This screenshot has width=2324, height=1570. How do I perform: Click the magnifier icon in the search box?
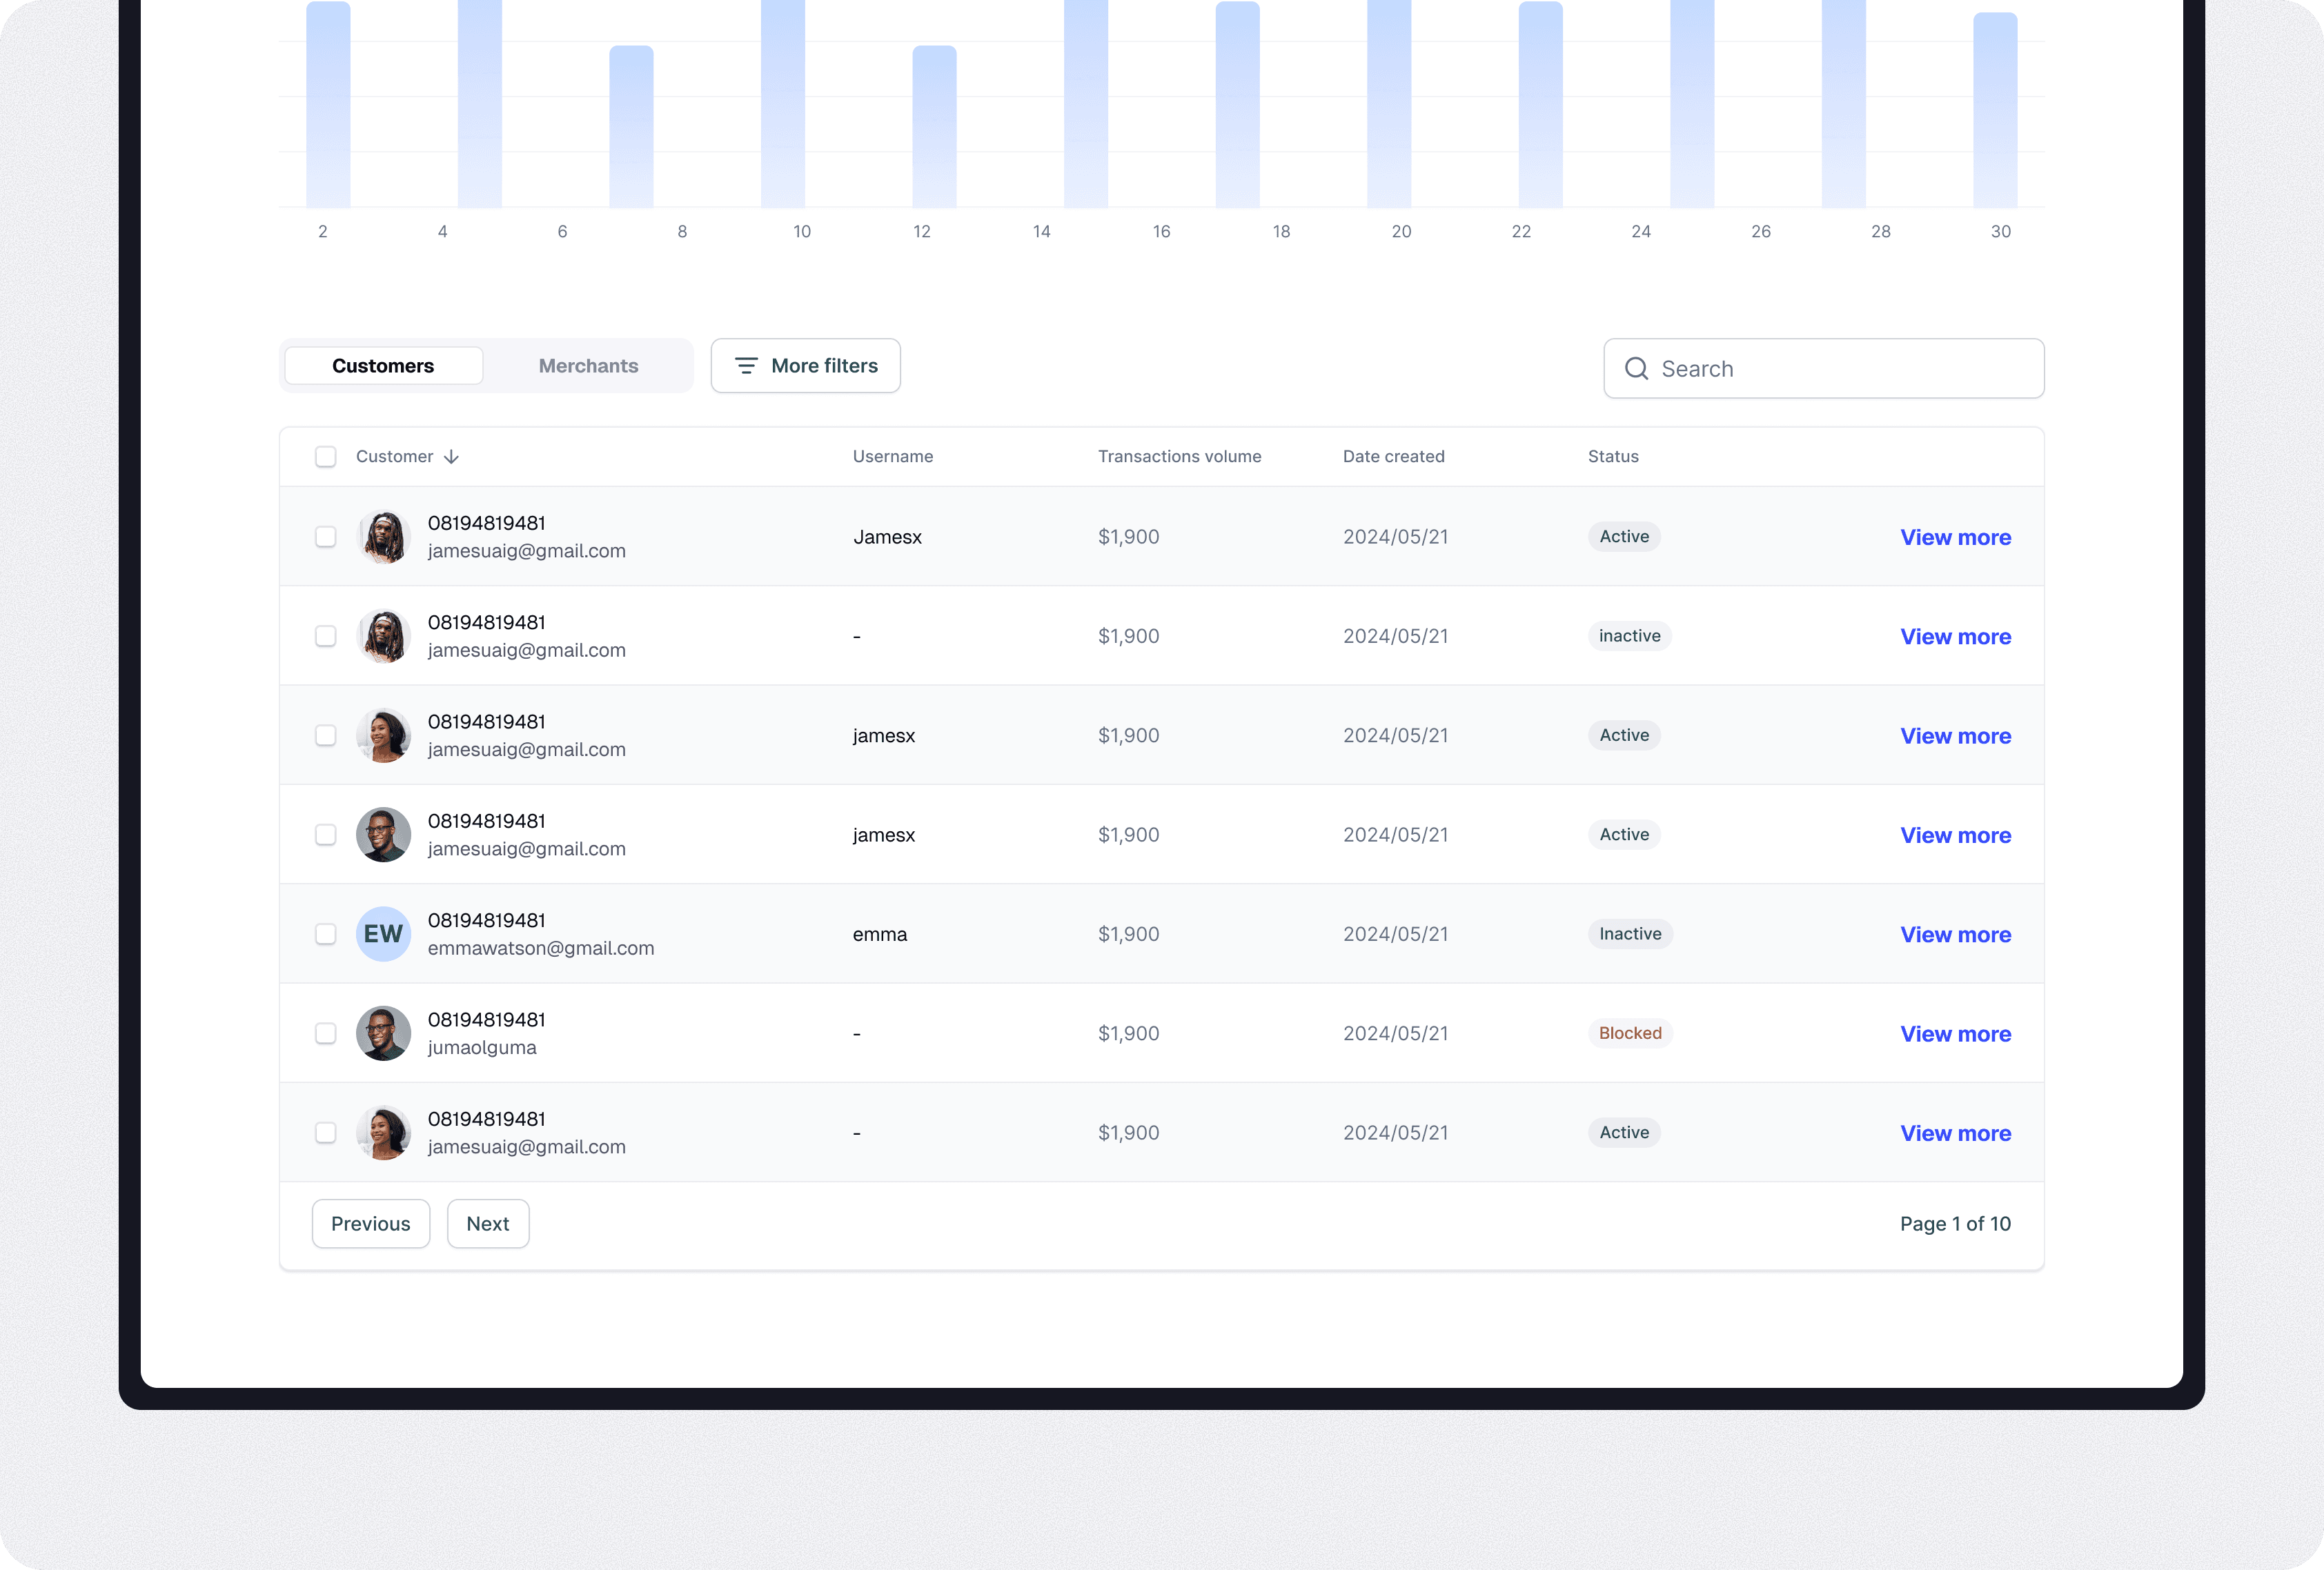pyautogui.click(x=1636, y=369)
